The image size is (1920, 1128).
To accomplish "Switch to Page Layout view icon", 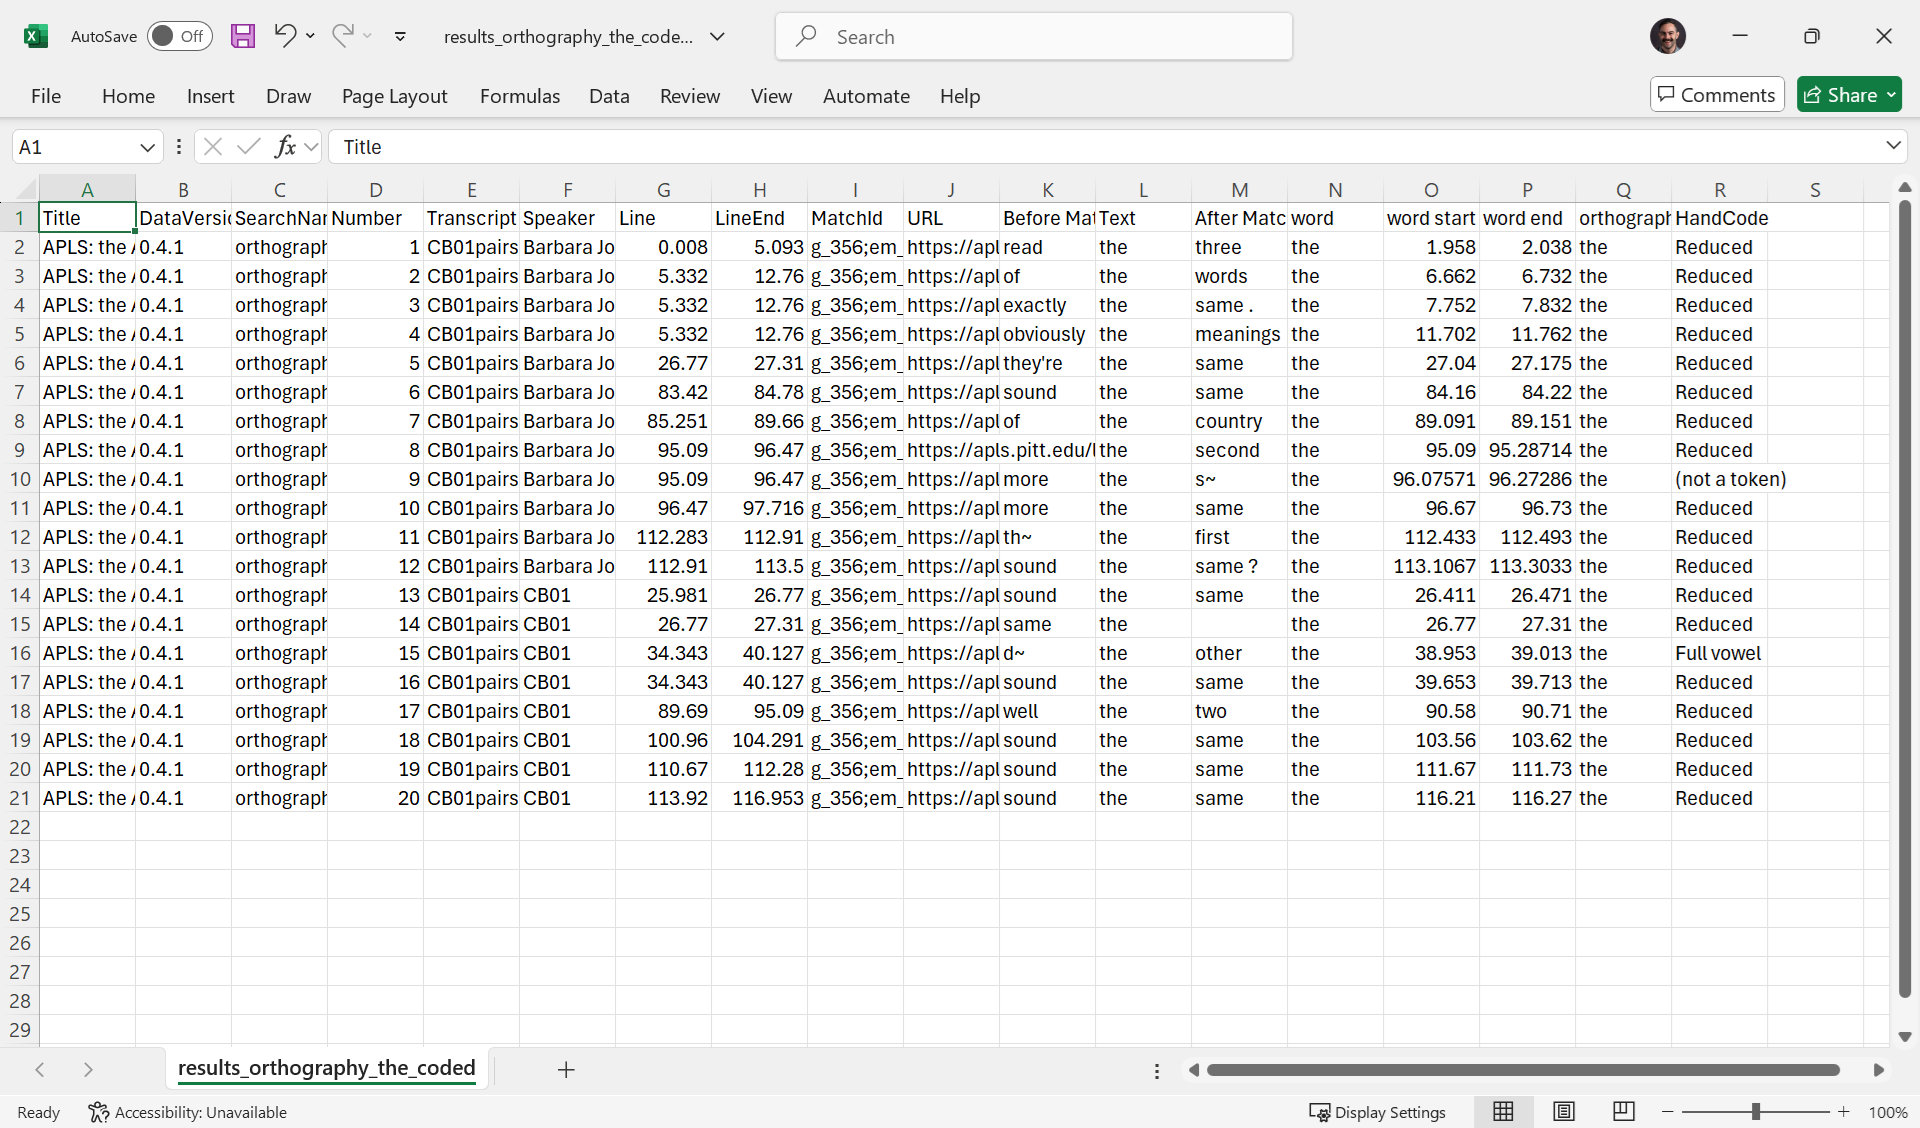I will point(1564,1112).
